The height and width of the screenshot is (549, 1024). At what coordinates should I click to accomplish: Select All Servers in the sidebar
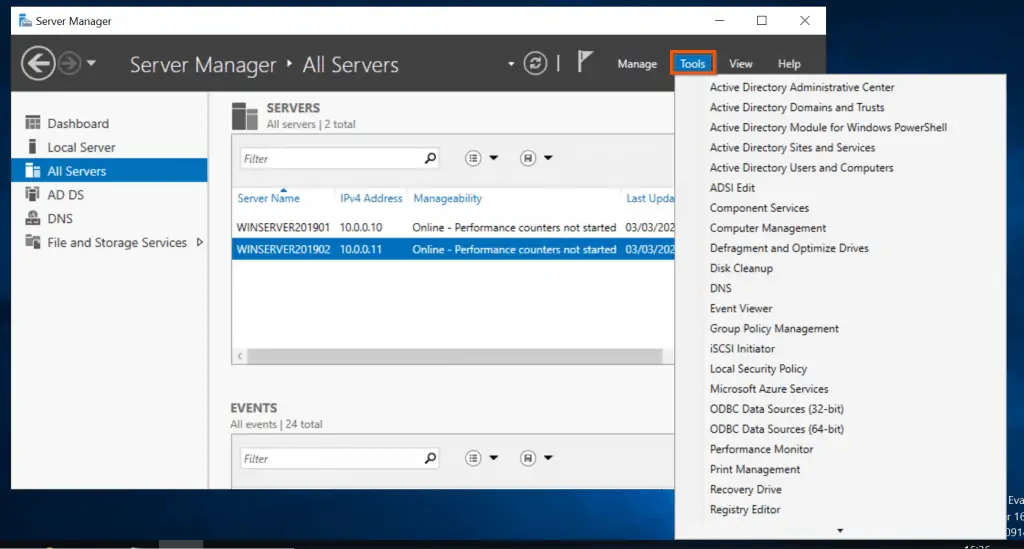click(109, 171)
